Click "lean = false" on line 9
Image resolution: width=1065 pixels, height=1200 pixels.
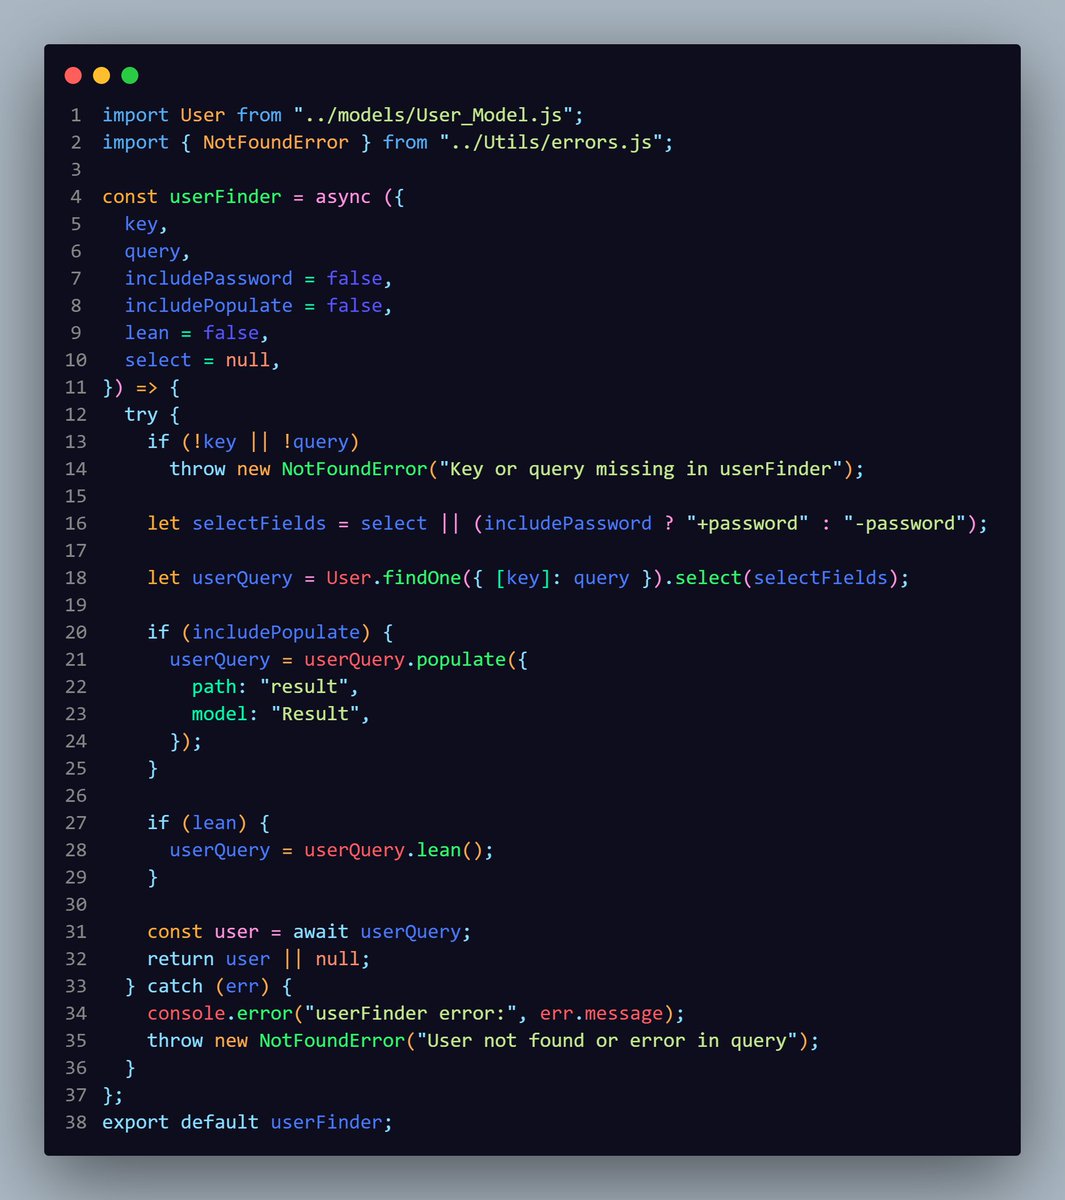point(192,333)
